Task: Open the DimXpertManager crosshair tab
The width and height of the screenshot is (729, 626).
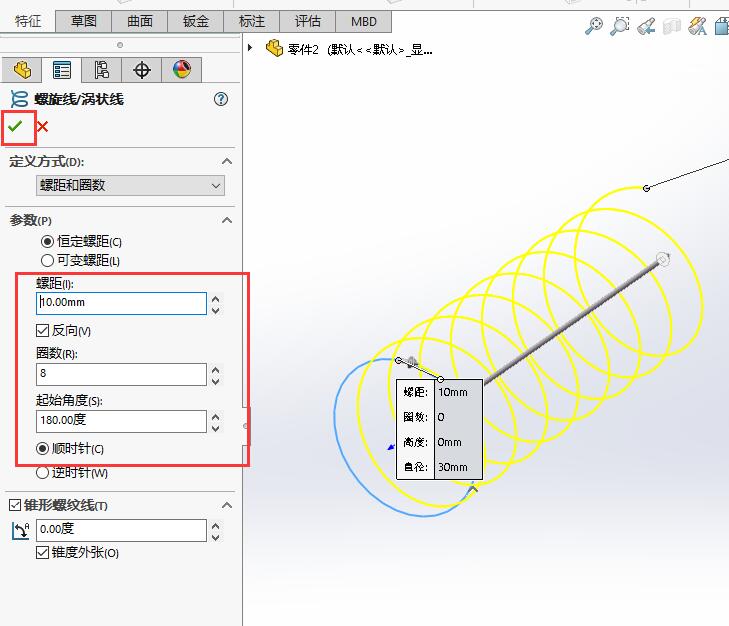Action: pos(141,70)
